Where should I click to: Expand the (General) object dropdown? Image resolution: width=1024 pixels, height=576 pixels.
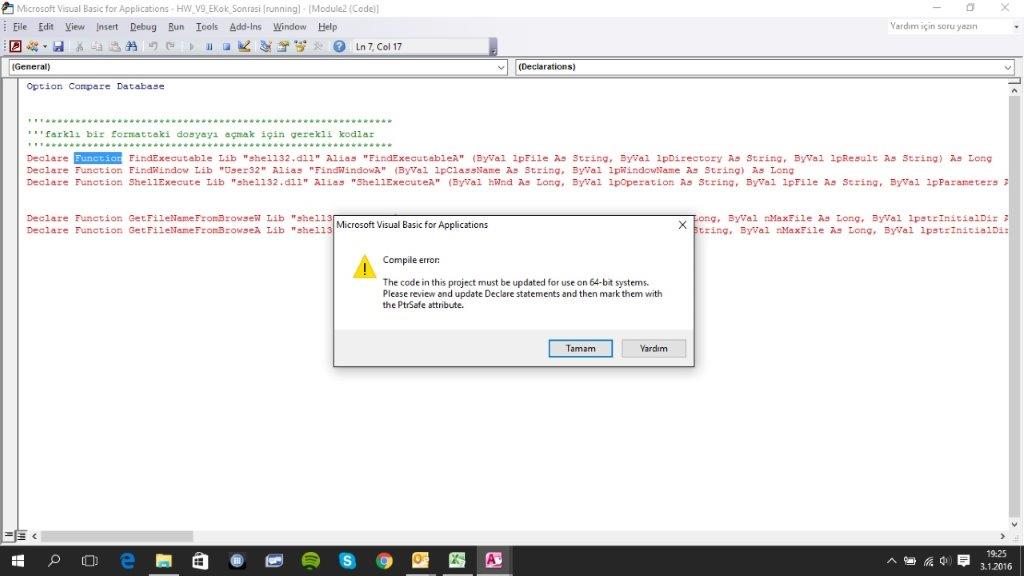(501, 67)
